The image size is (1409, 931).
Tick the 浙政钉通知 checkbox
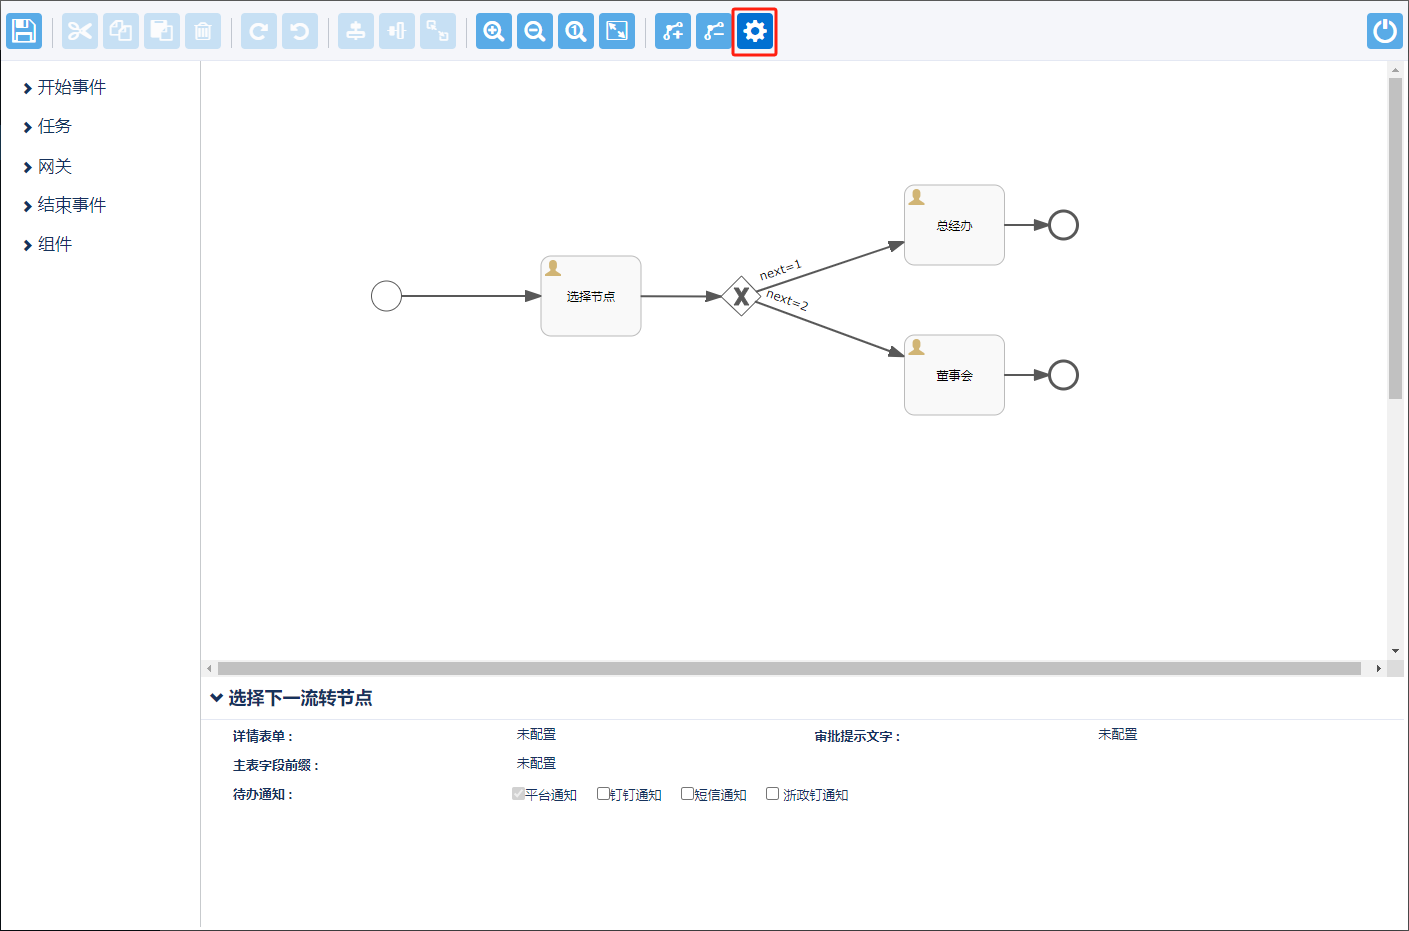pyautogui.click(x=772, y=794)
